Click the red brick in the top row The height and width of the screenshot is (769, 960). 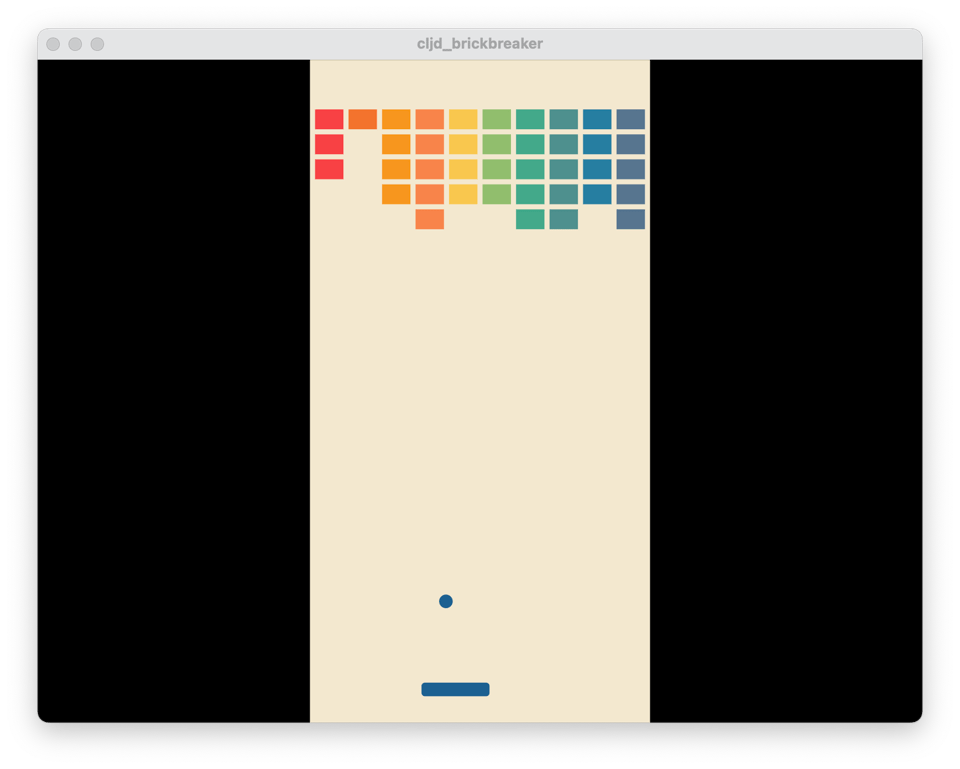pos(329,119)
